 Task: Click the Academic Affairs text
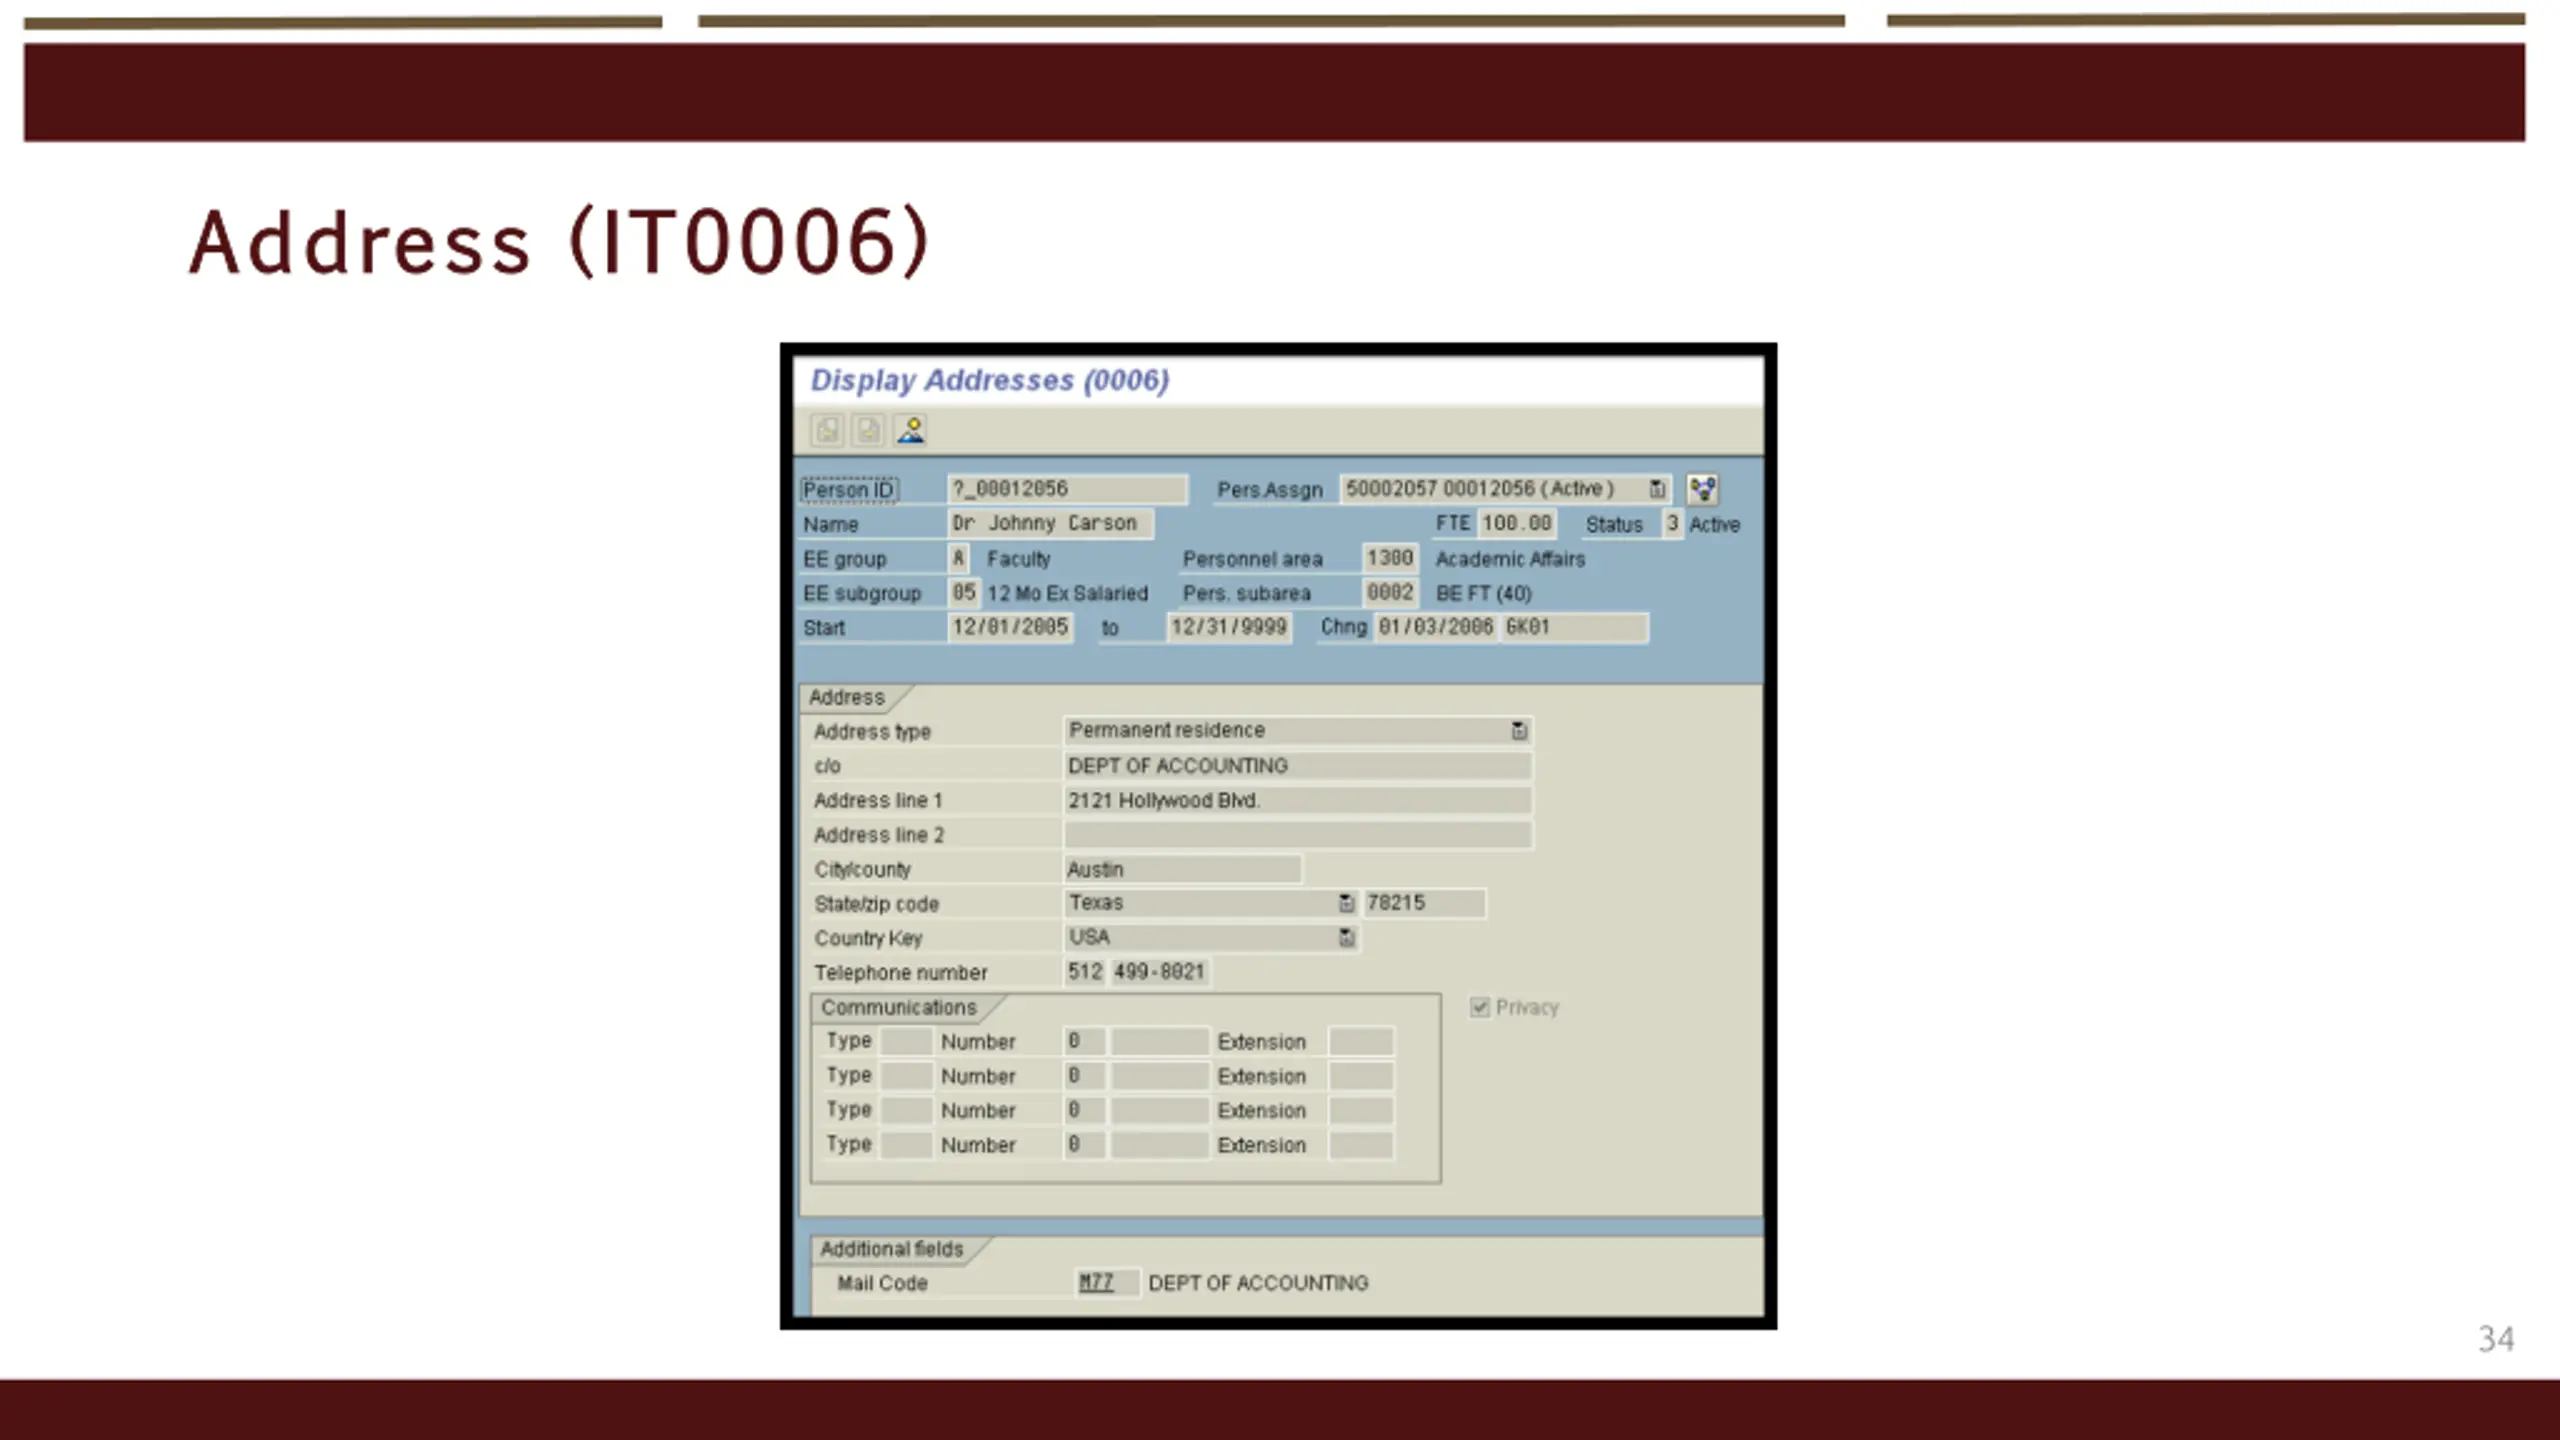click(x=1510, y=559)
